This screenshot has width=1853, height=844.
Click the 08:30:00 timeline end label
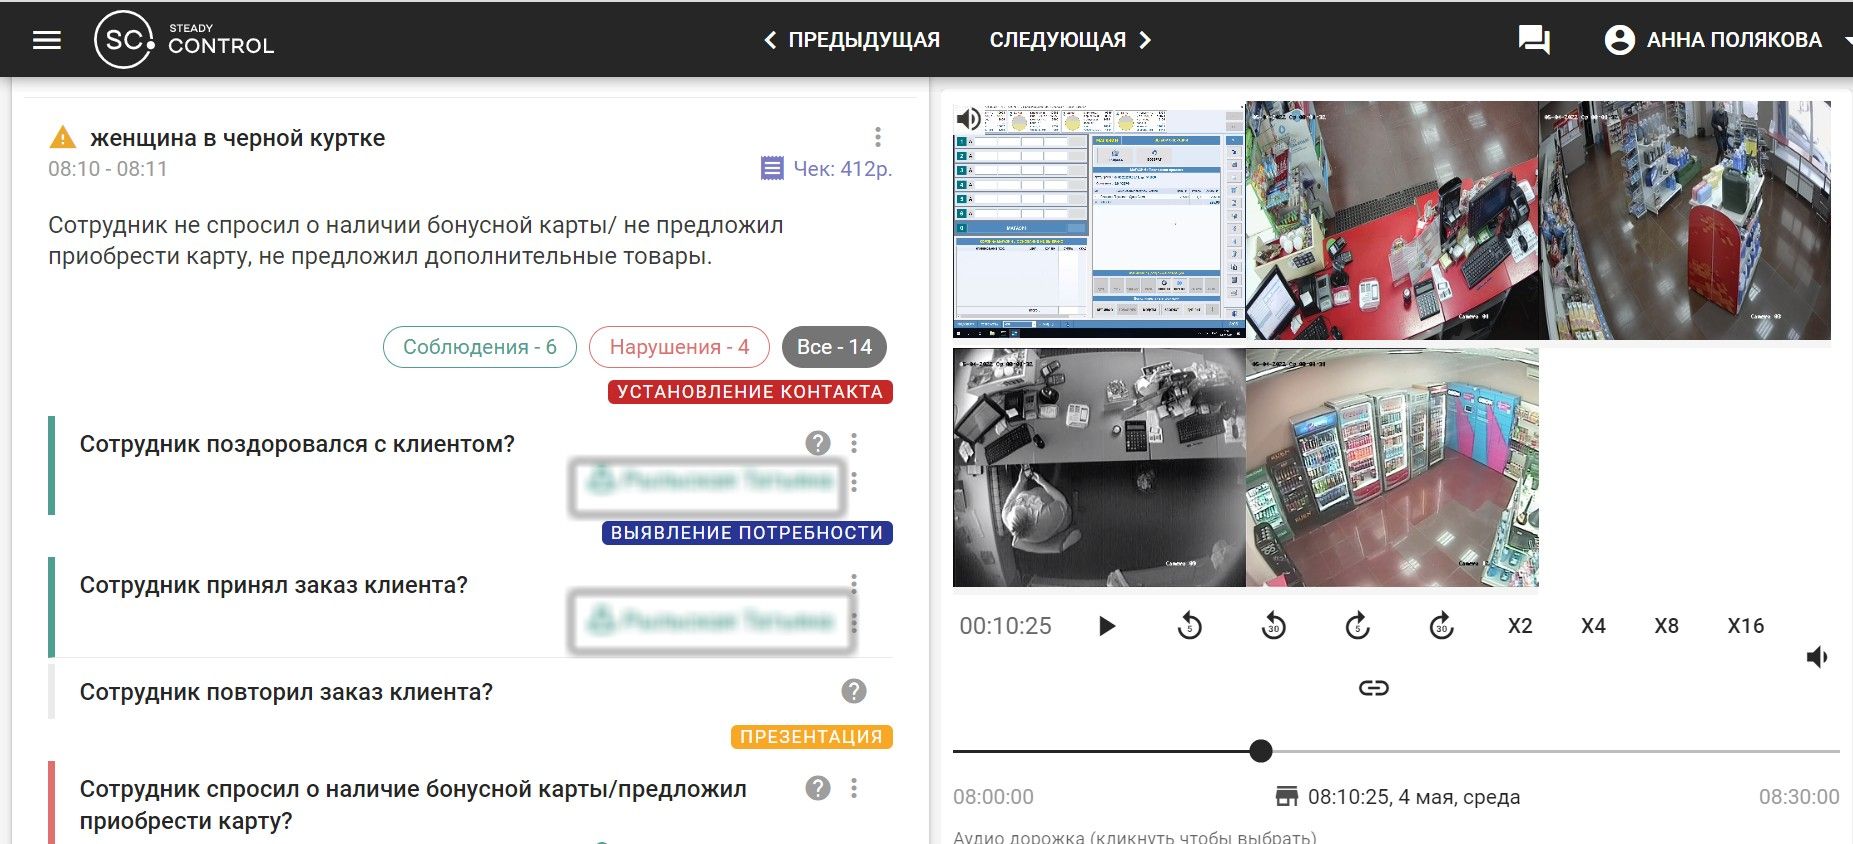click(1799, 797)
